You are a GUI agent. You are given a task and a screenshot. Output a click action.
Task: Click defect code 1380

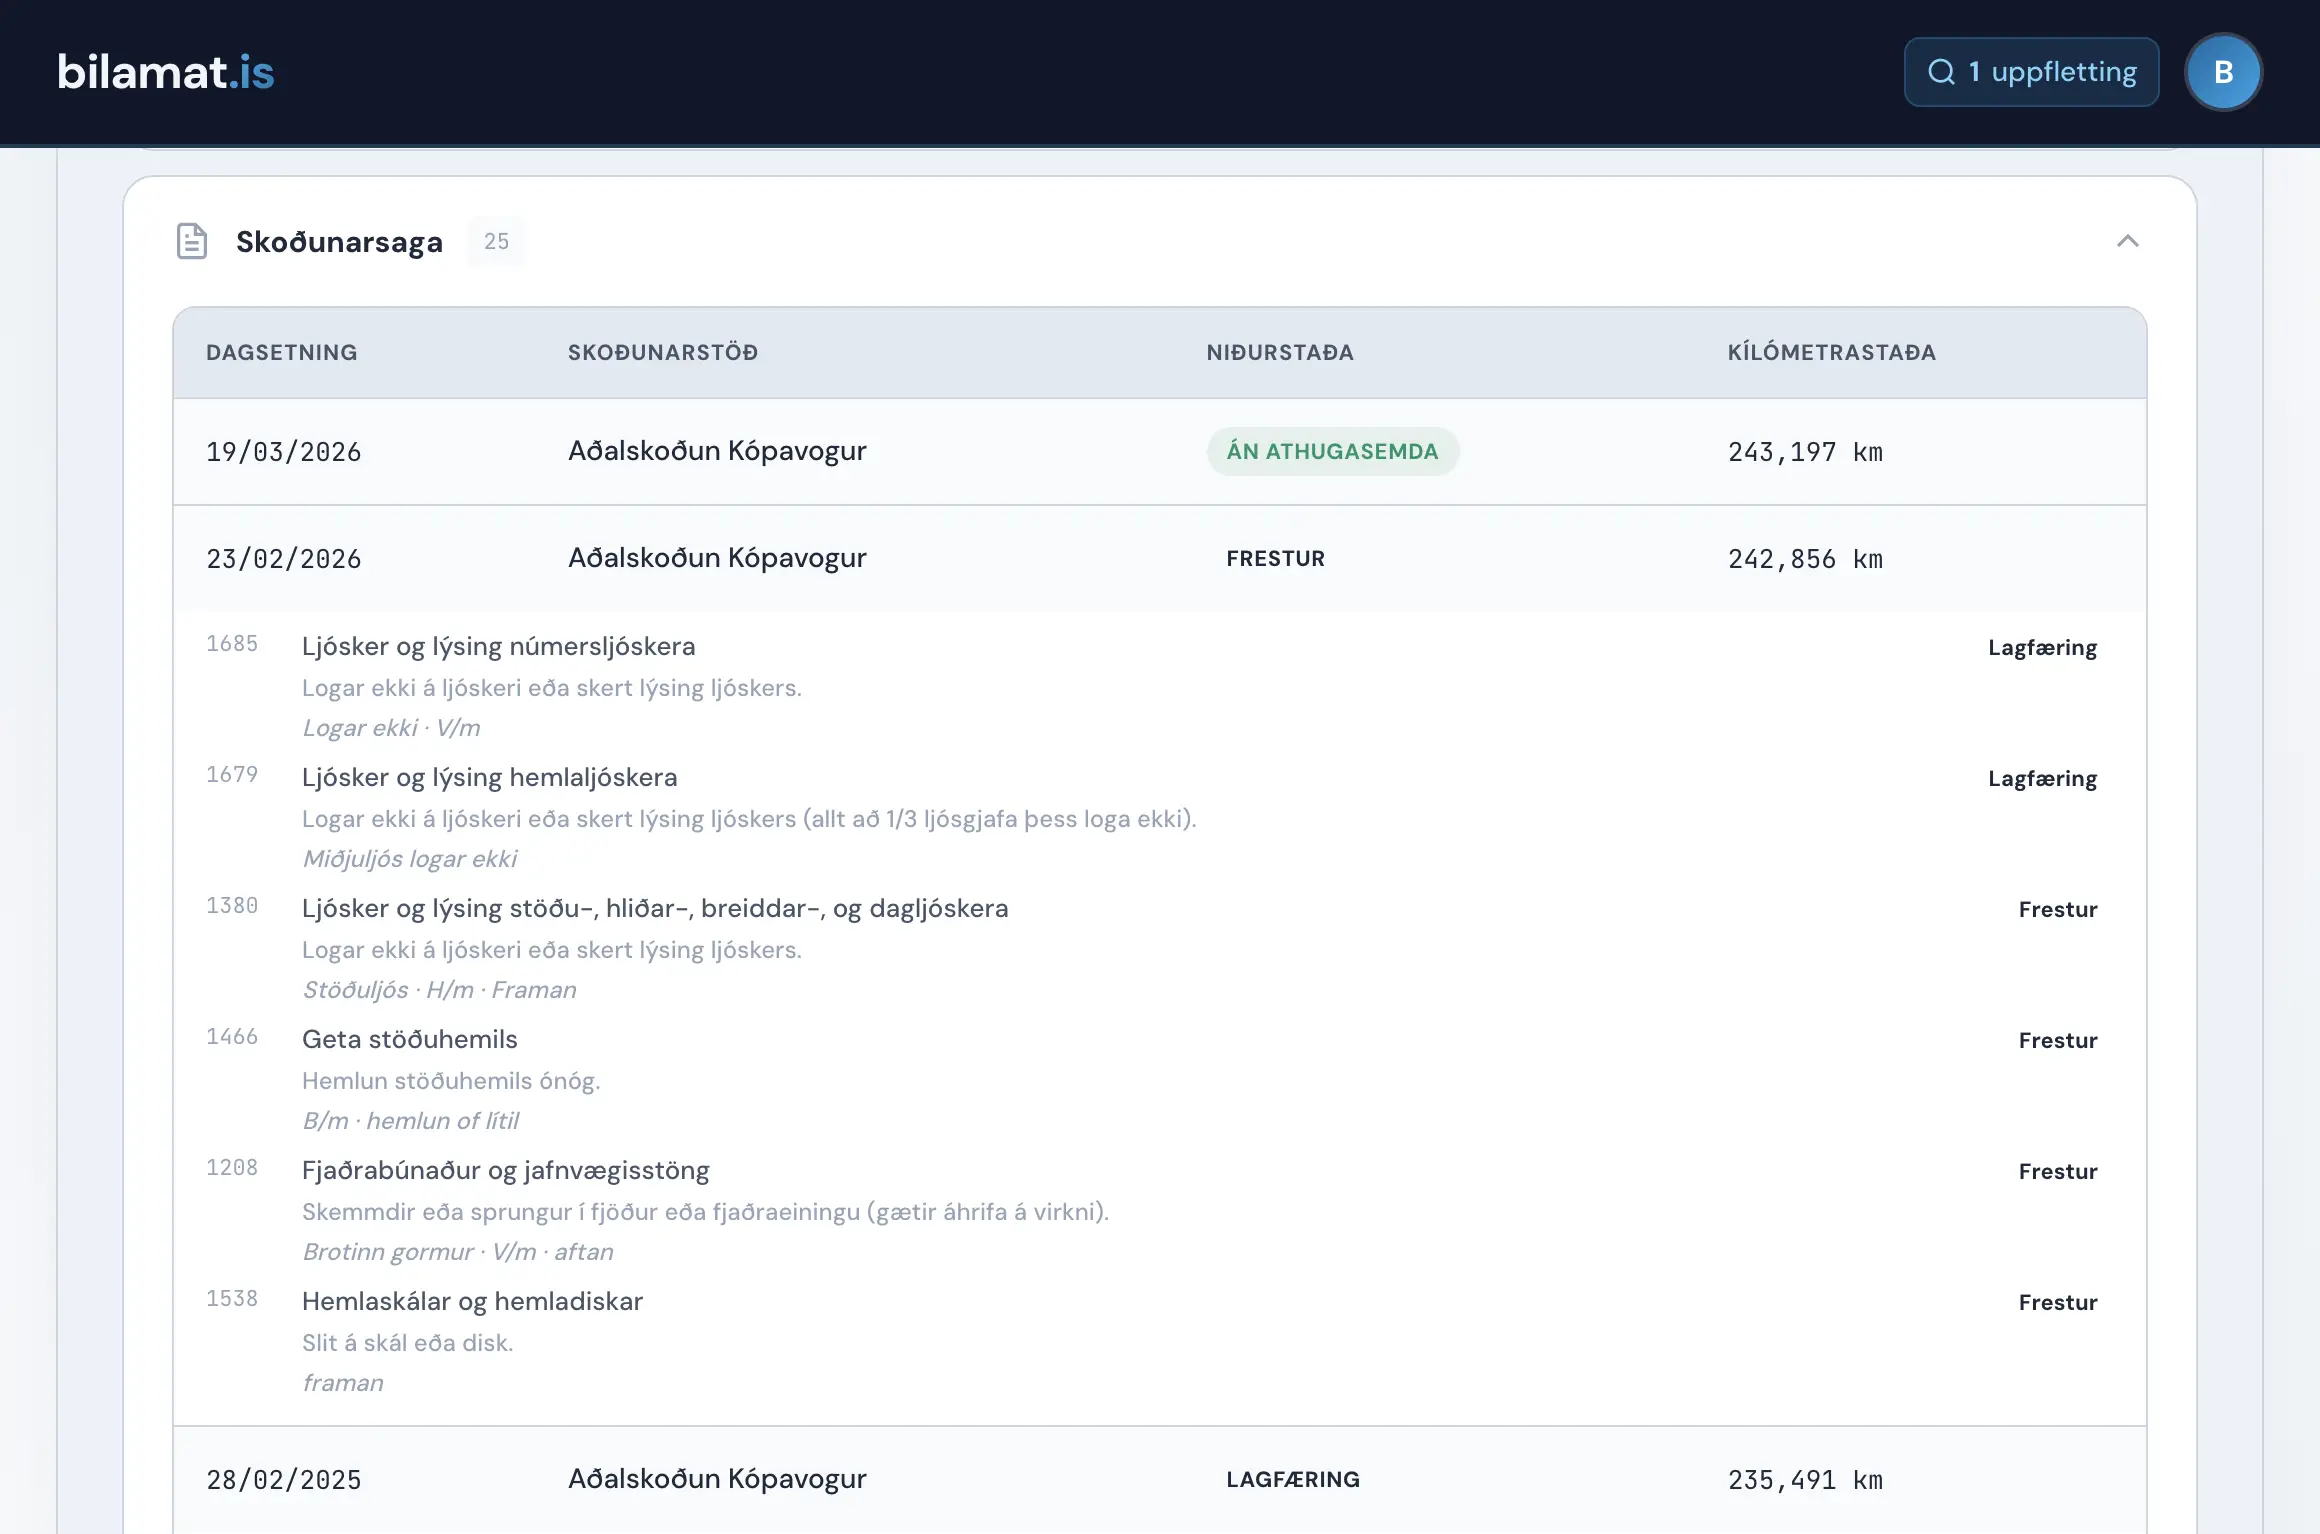[232, 906]
